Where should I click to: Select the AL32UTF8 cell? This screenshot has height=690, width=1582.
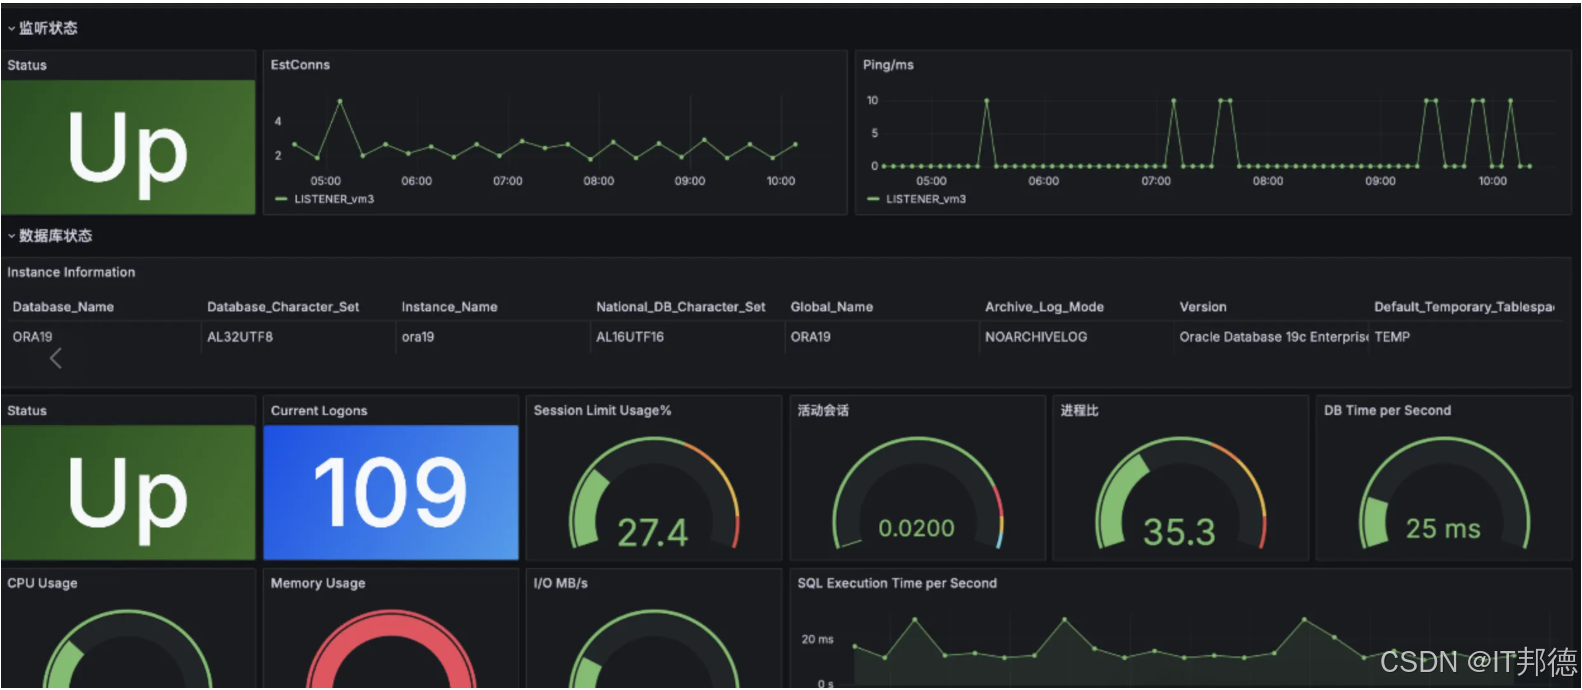click(x=240, y=337)
